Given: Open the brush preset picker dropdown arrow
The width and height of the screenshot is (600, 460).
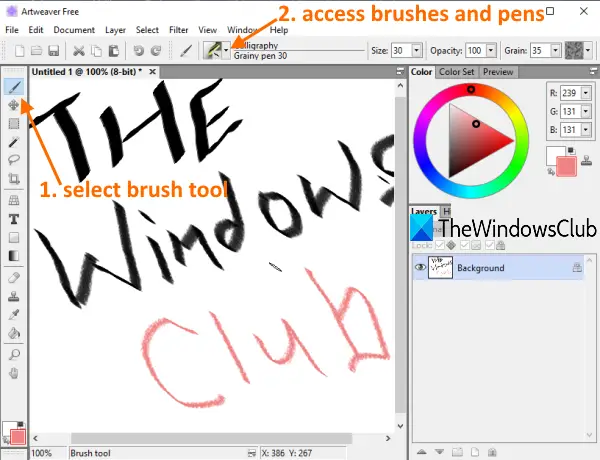Looking at the screenshot, I should pyautogui.click(x=226, y=51).
